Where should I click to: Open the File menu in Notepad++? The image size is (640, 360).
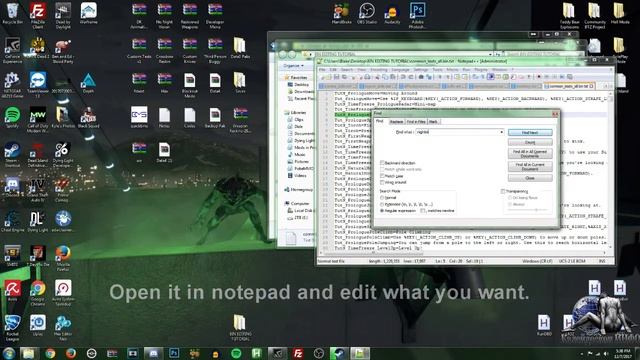pos(322,70)
